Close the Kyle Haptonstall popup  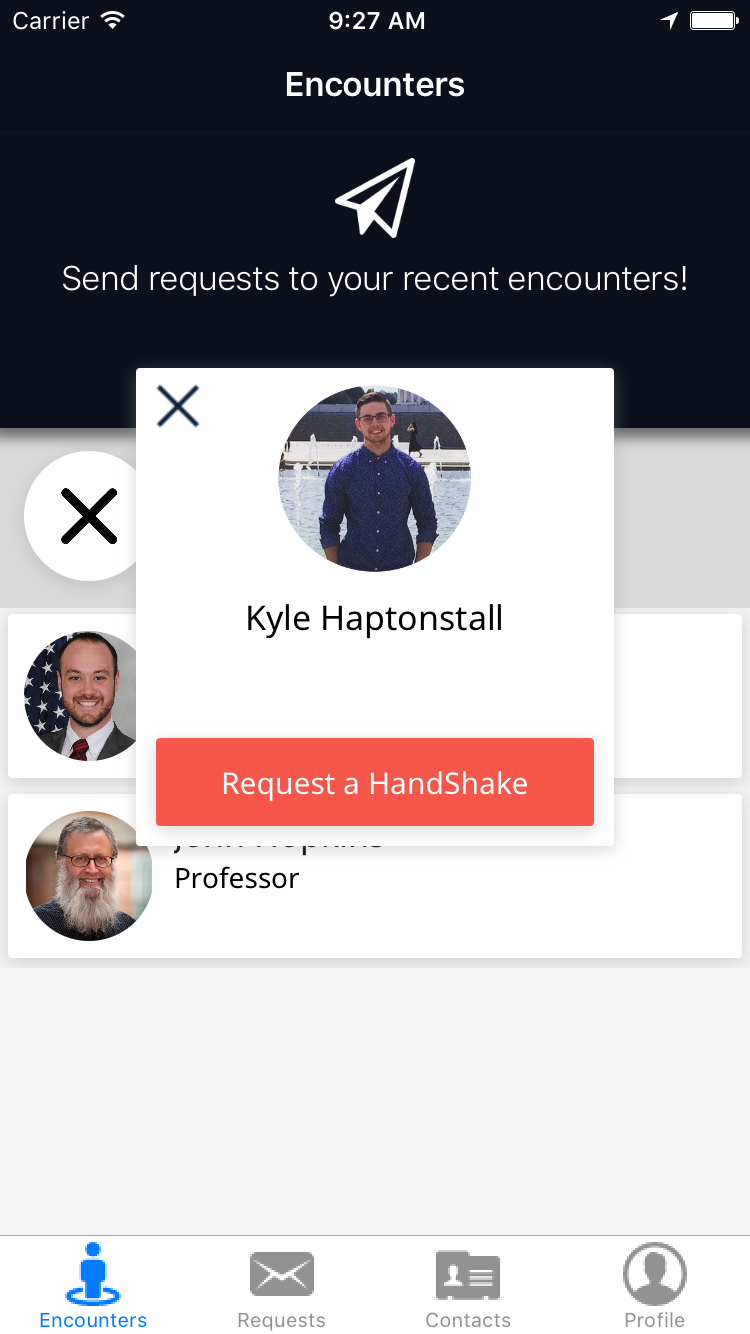coord(178,406)
